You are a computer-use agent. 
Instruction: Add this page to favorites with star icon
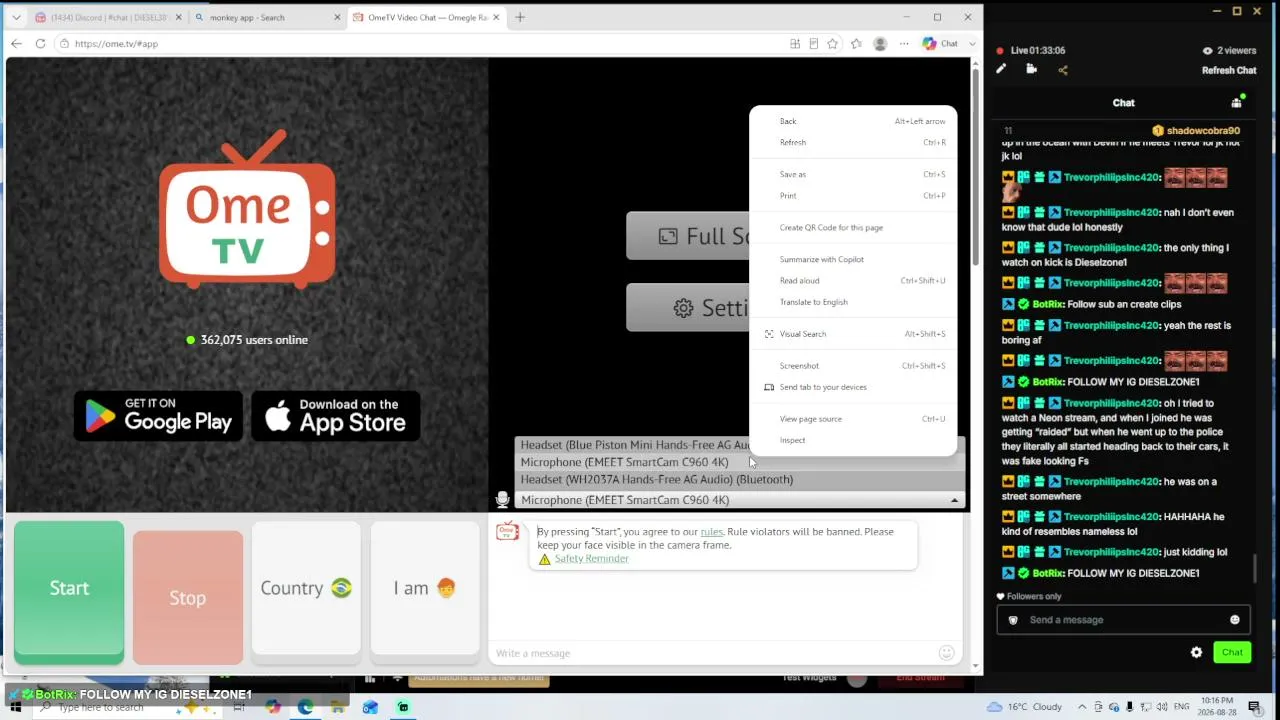832,44
